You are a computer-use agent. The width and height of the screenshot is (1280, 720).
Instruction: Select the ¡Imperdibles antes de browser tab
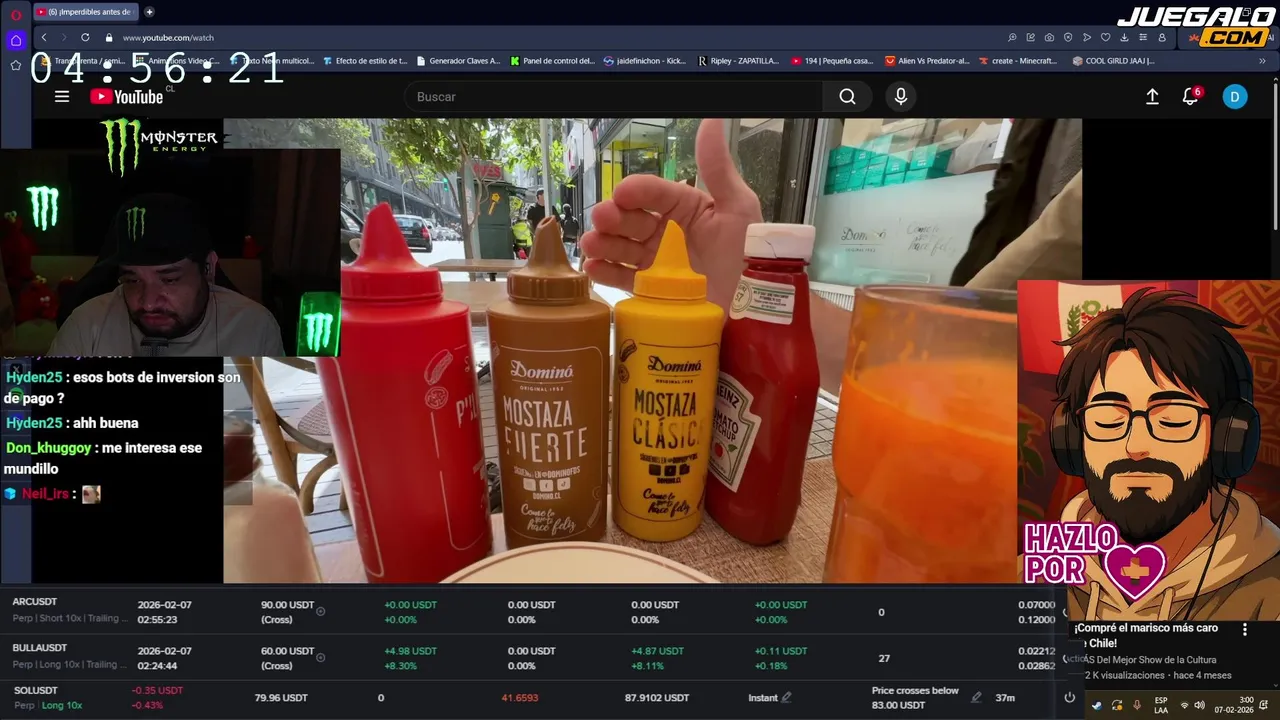click(x=84, y=12)
